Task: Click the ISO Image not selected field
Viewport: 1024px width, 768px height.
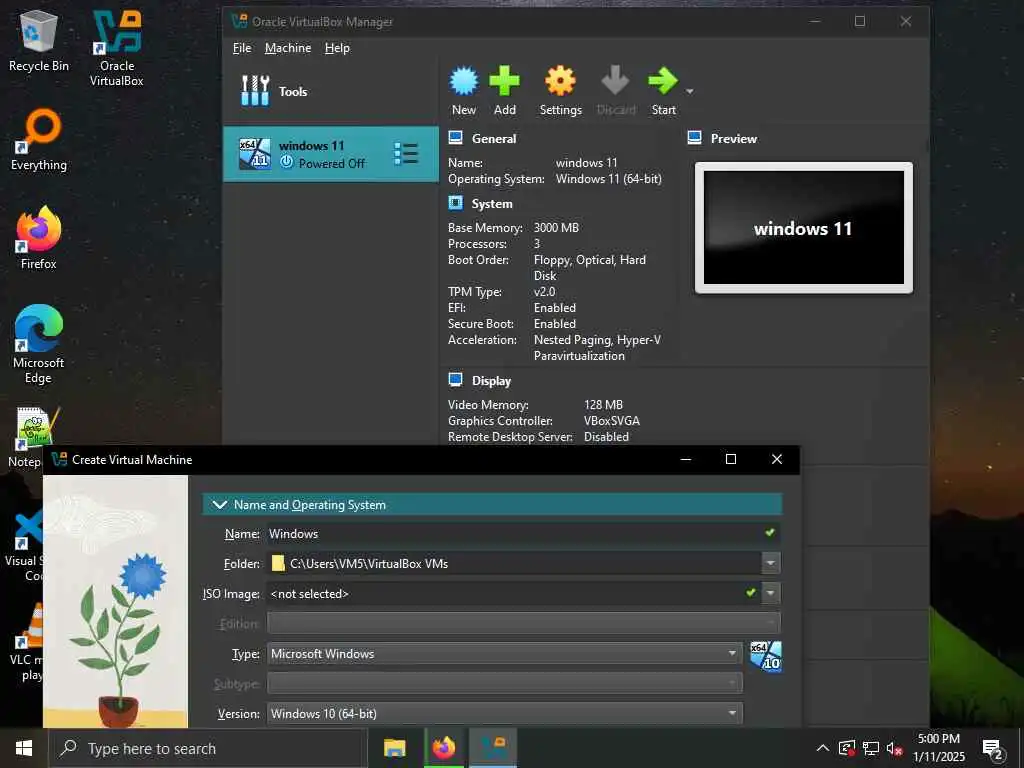Action: [x=513, y=593]
